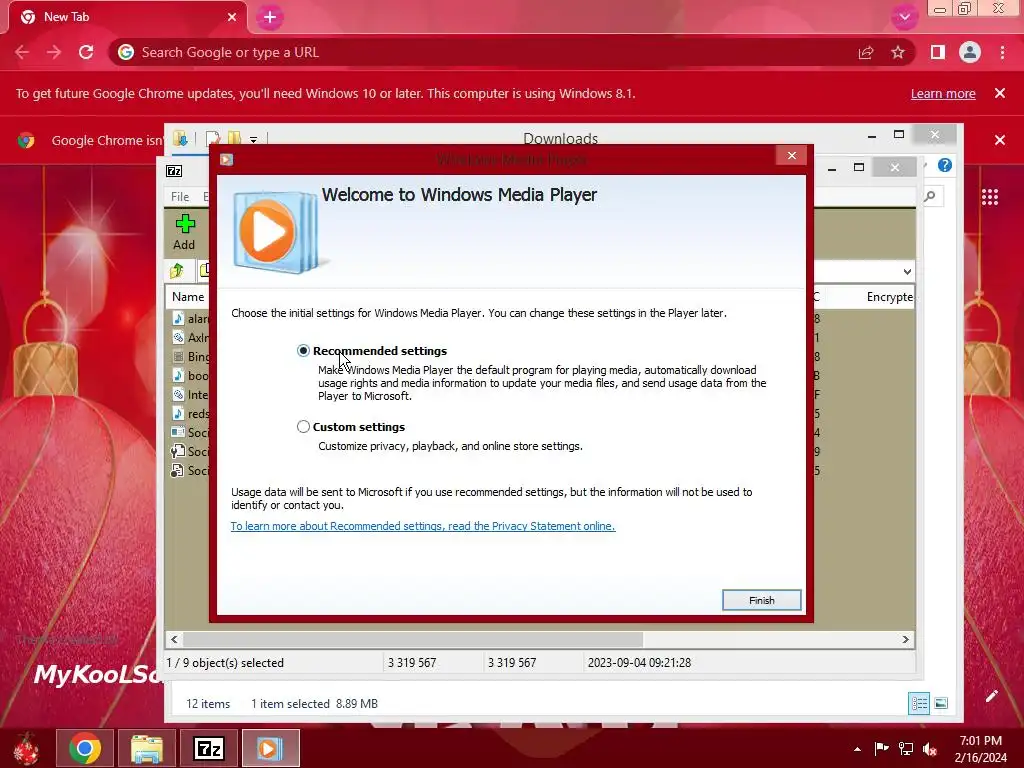Click the Finish button in Media Player setup
The width and height of the screenshot is (1024, 768).
tap(761, 600)
